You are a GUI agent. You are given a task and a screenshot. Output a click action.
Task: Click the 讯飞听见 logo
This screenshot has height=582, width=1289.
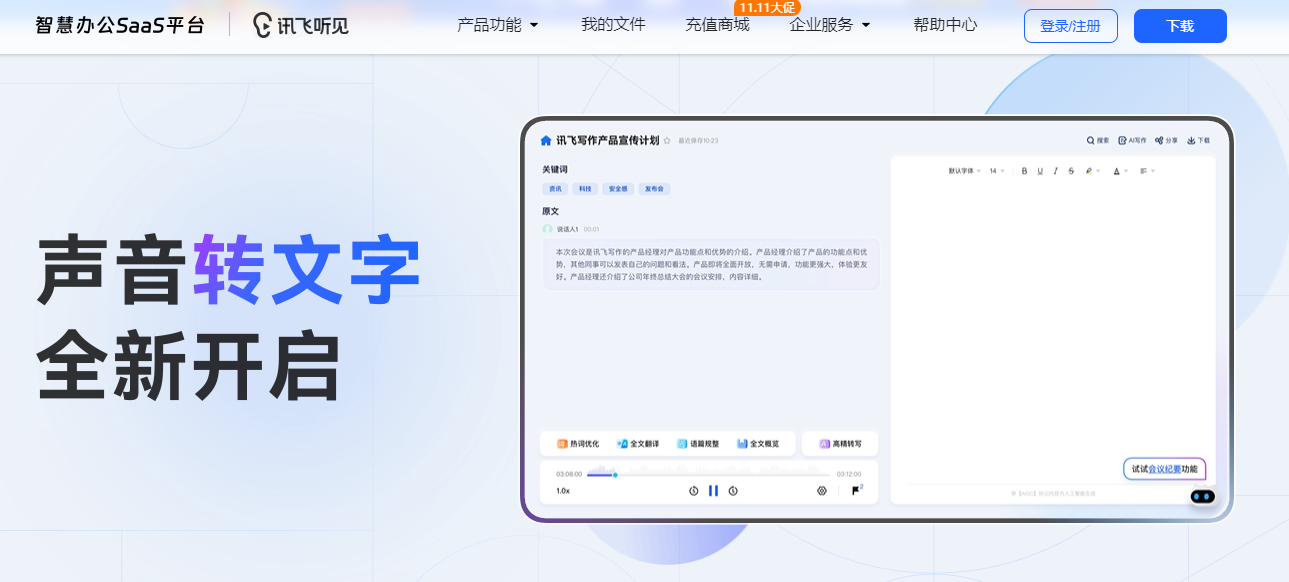(300, 25)
